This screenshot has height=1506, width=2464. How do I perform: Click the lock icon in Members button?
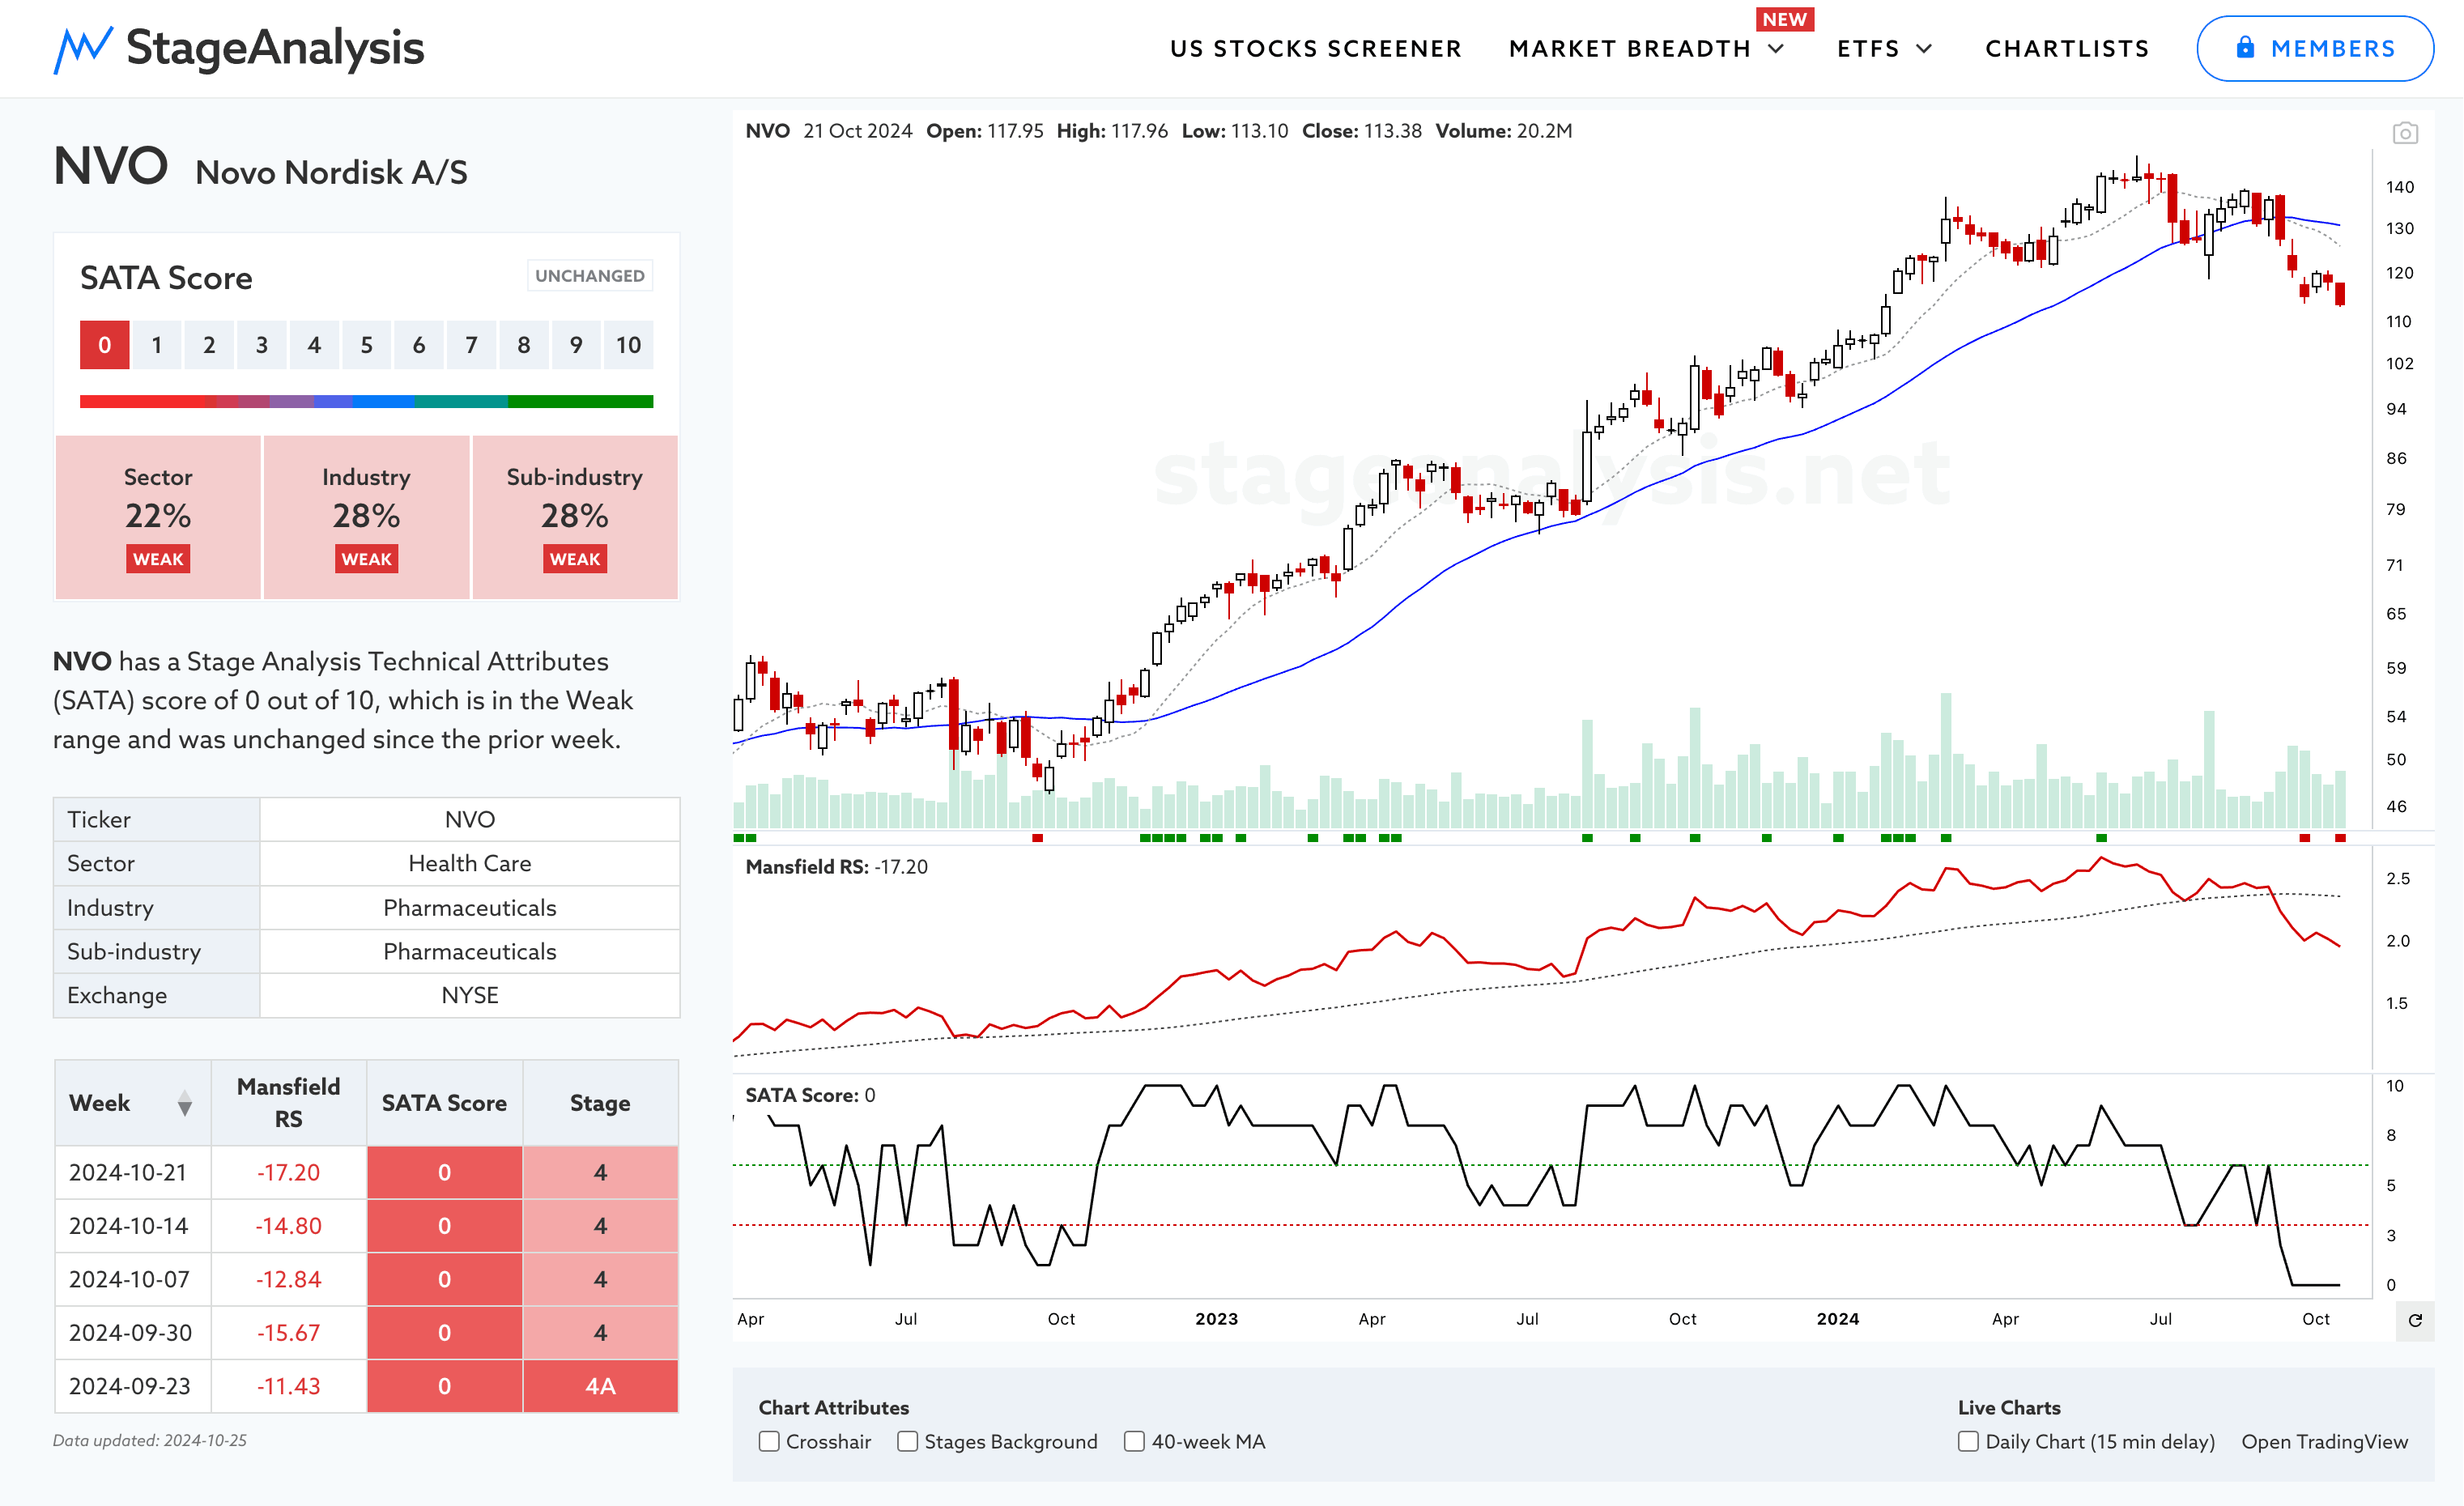click(x=2245, y=47)
